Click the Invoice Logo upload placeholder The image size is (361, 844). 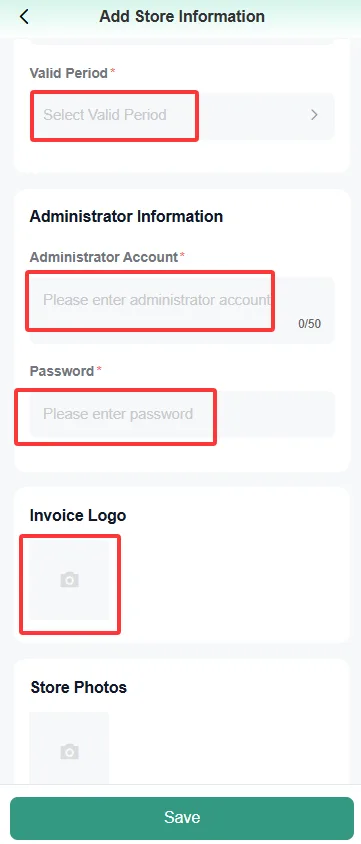point(69,580)
